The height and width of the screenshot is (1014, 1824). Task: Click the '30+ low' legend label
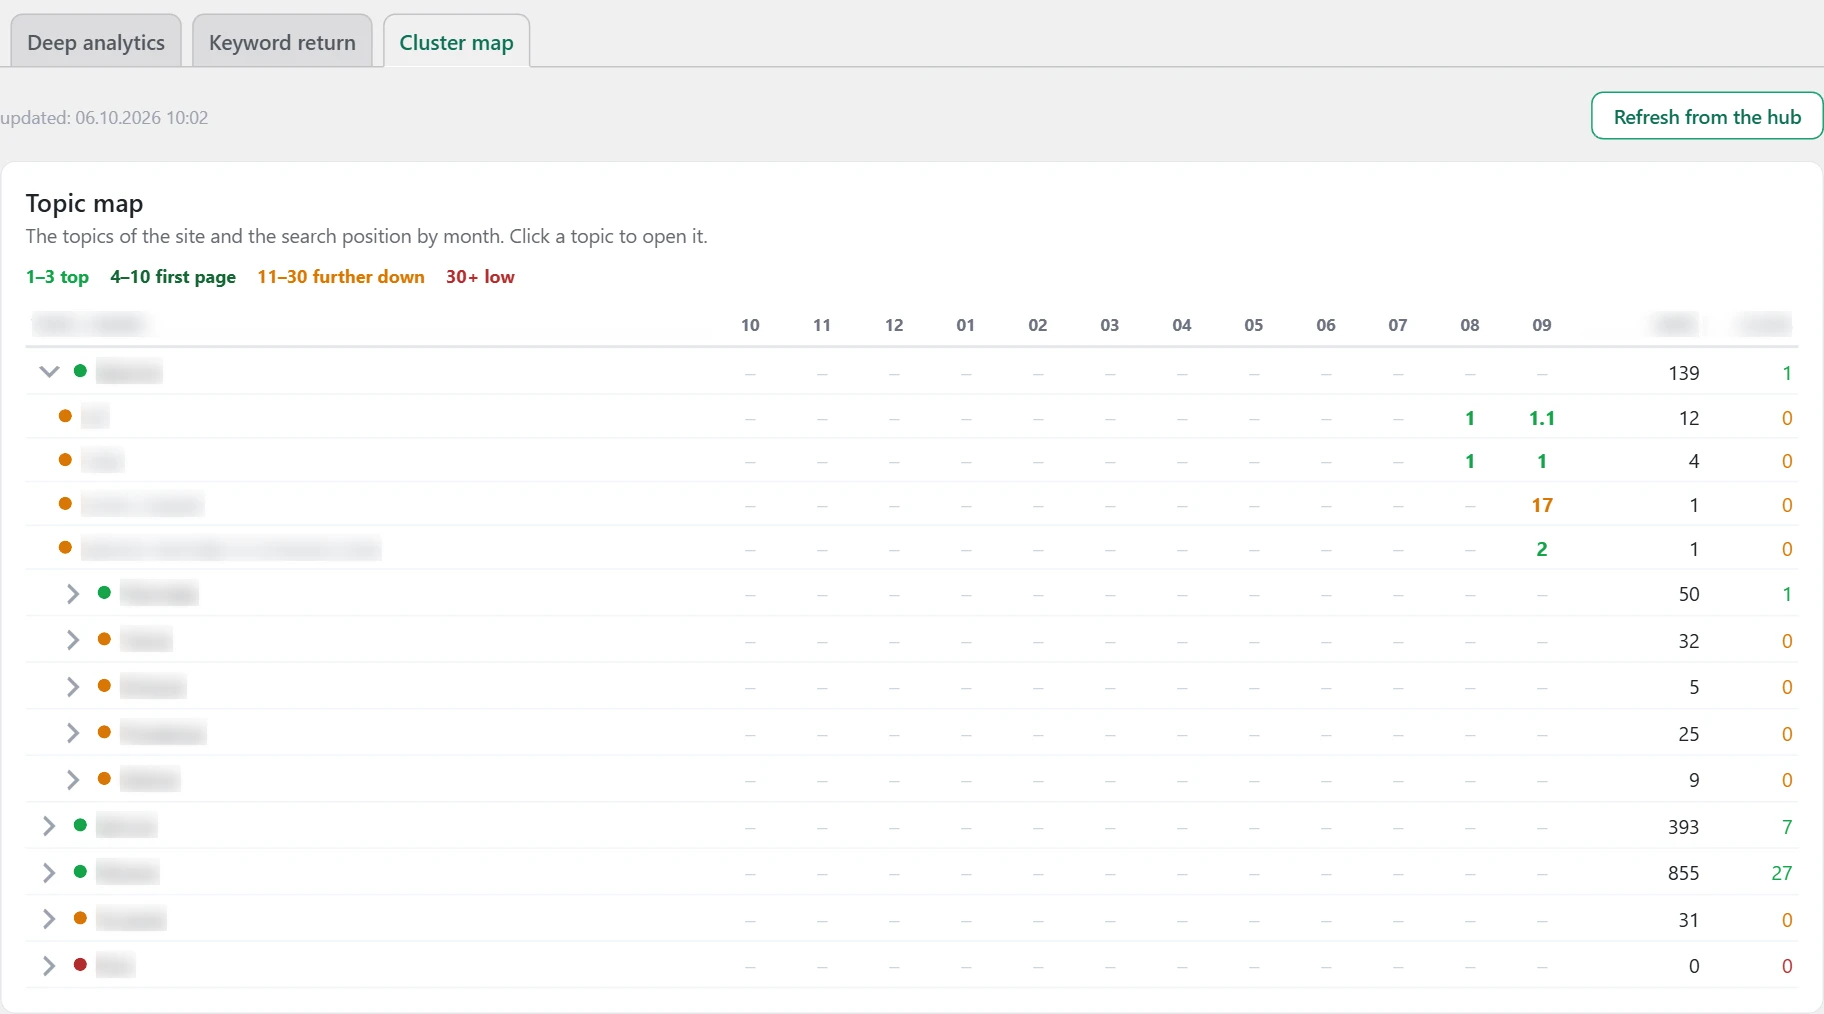pos(480,277)
